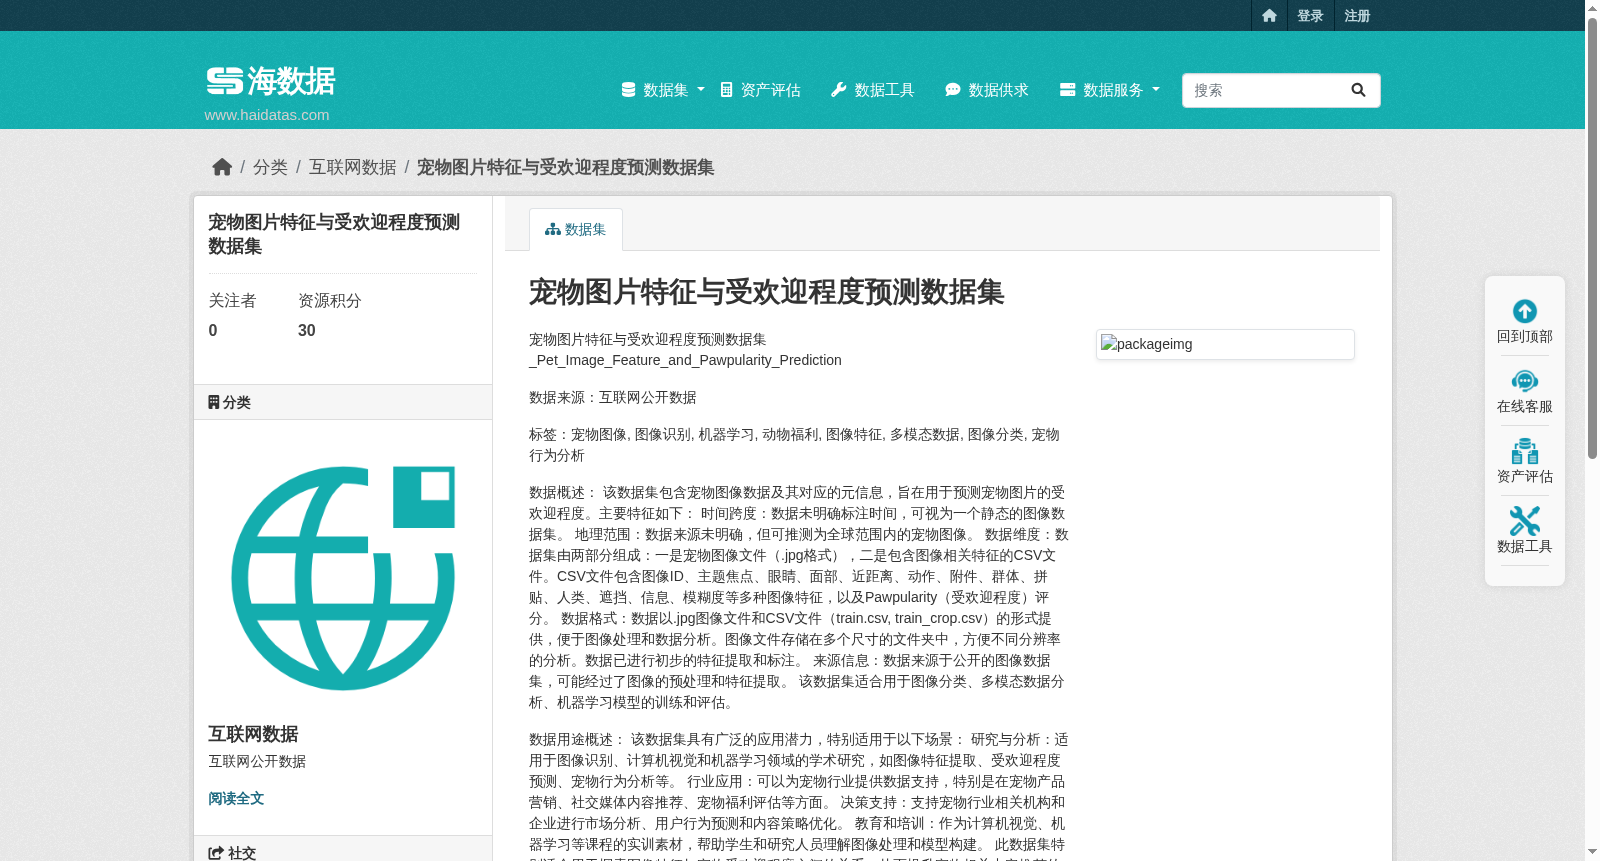Open the 数据工具 navigation menu item

(873, 90)
